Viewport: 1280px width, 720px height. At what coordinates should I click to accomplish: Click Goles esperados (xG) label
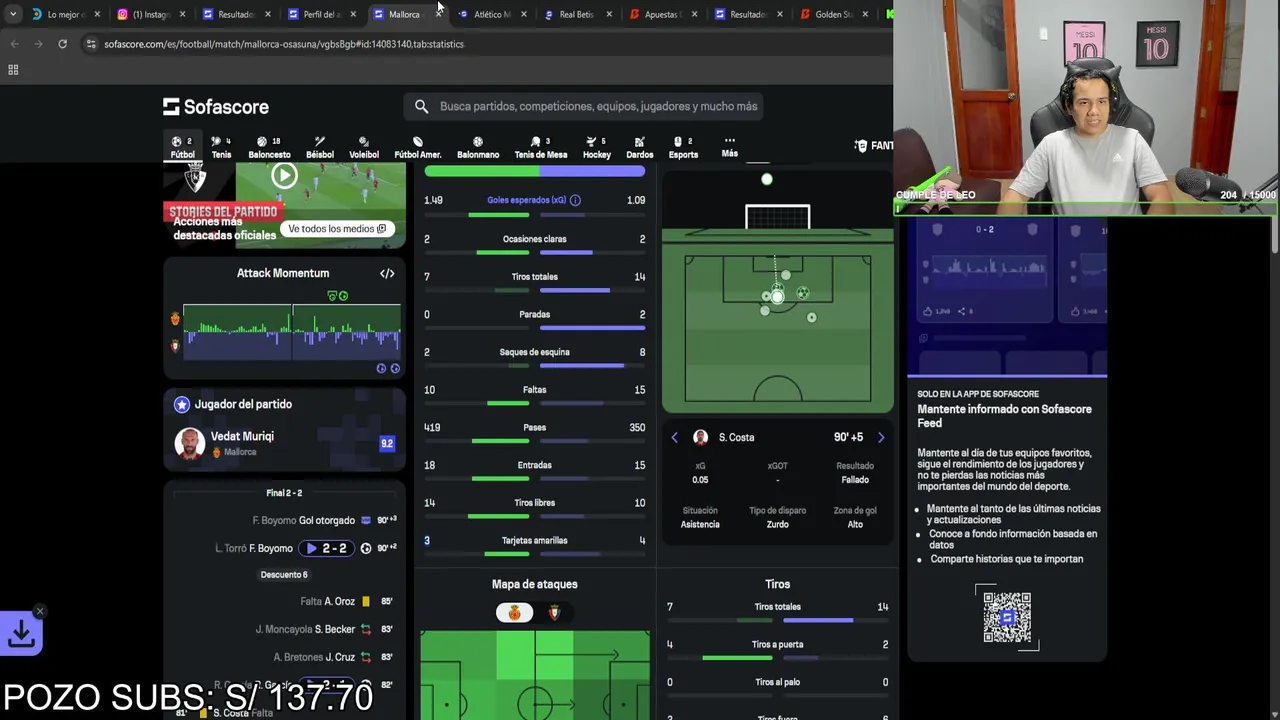click(526, 200)
